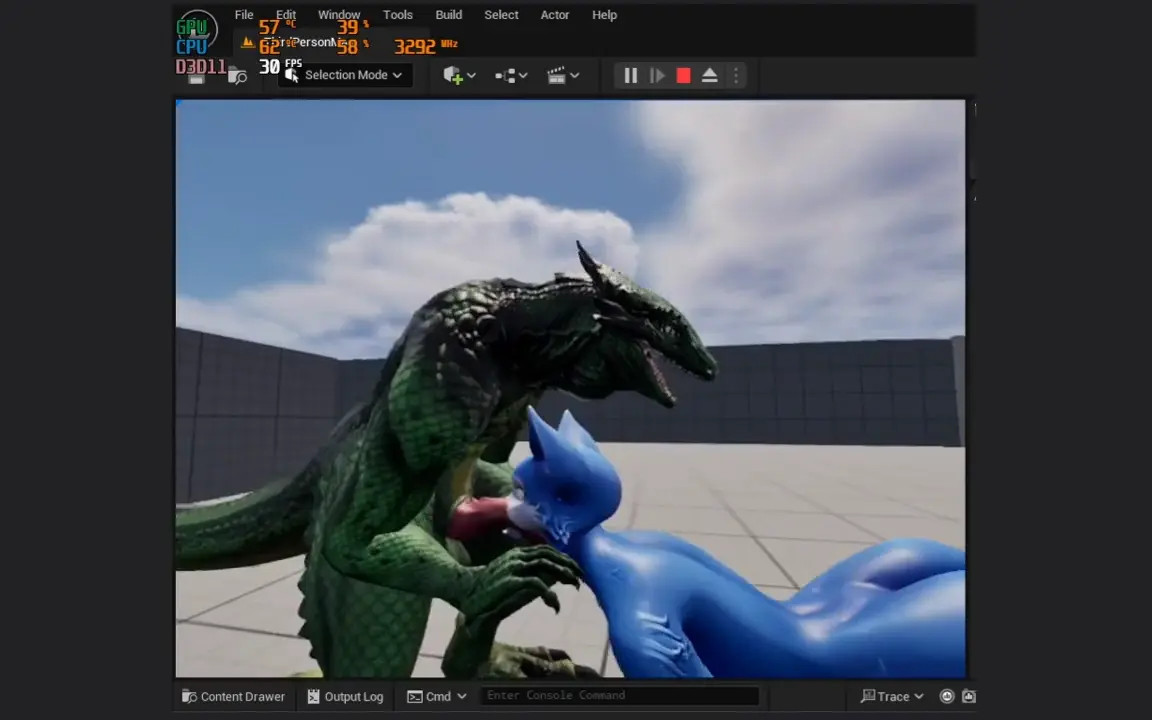Click the circular status icon after Trace
1152x720 pixels.
click(947, 696)
